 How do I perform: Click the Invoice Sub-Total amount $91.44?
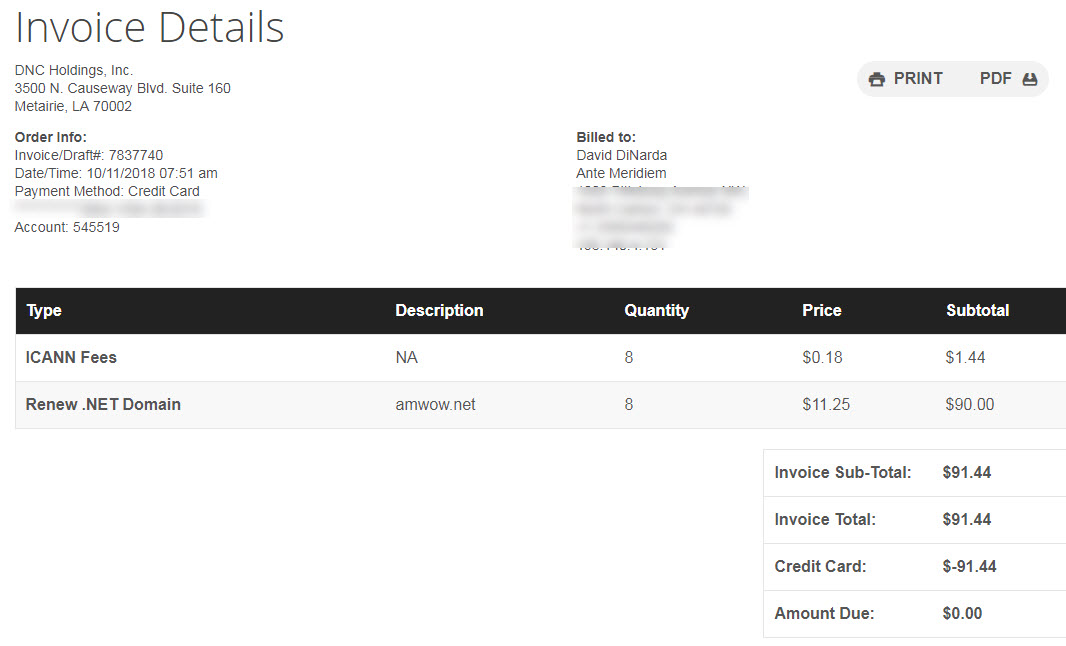[x=966, y=473]
